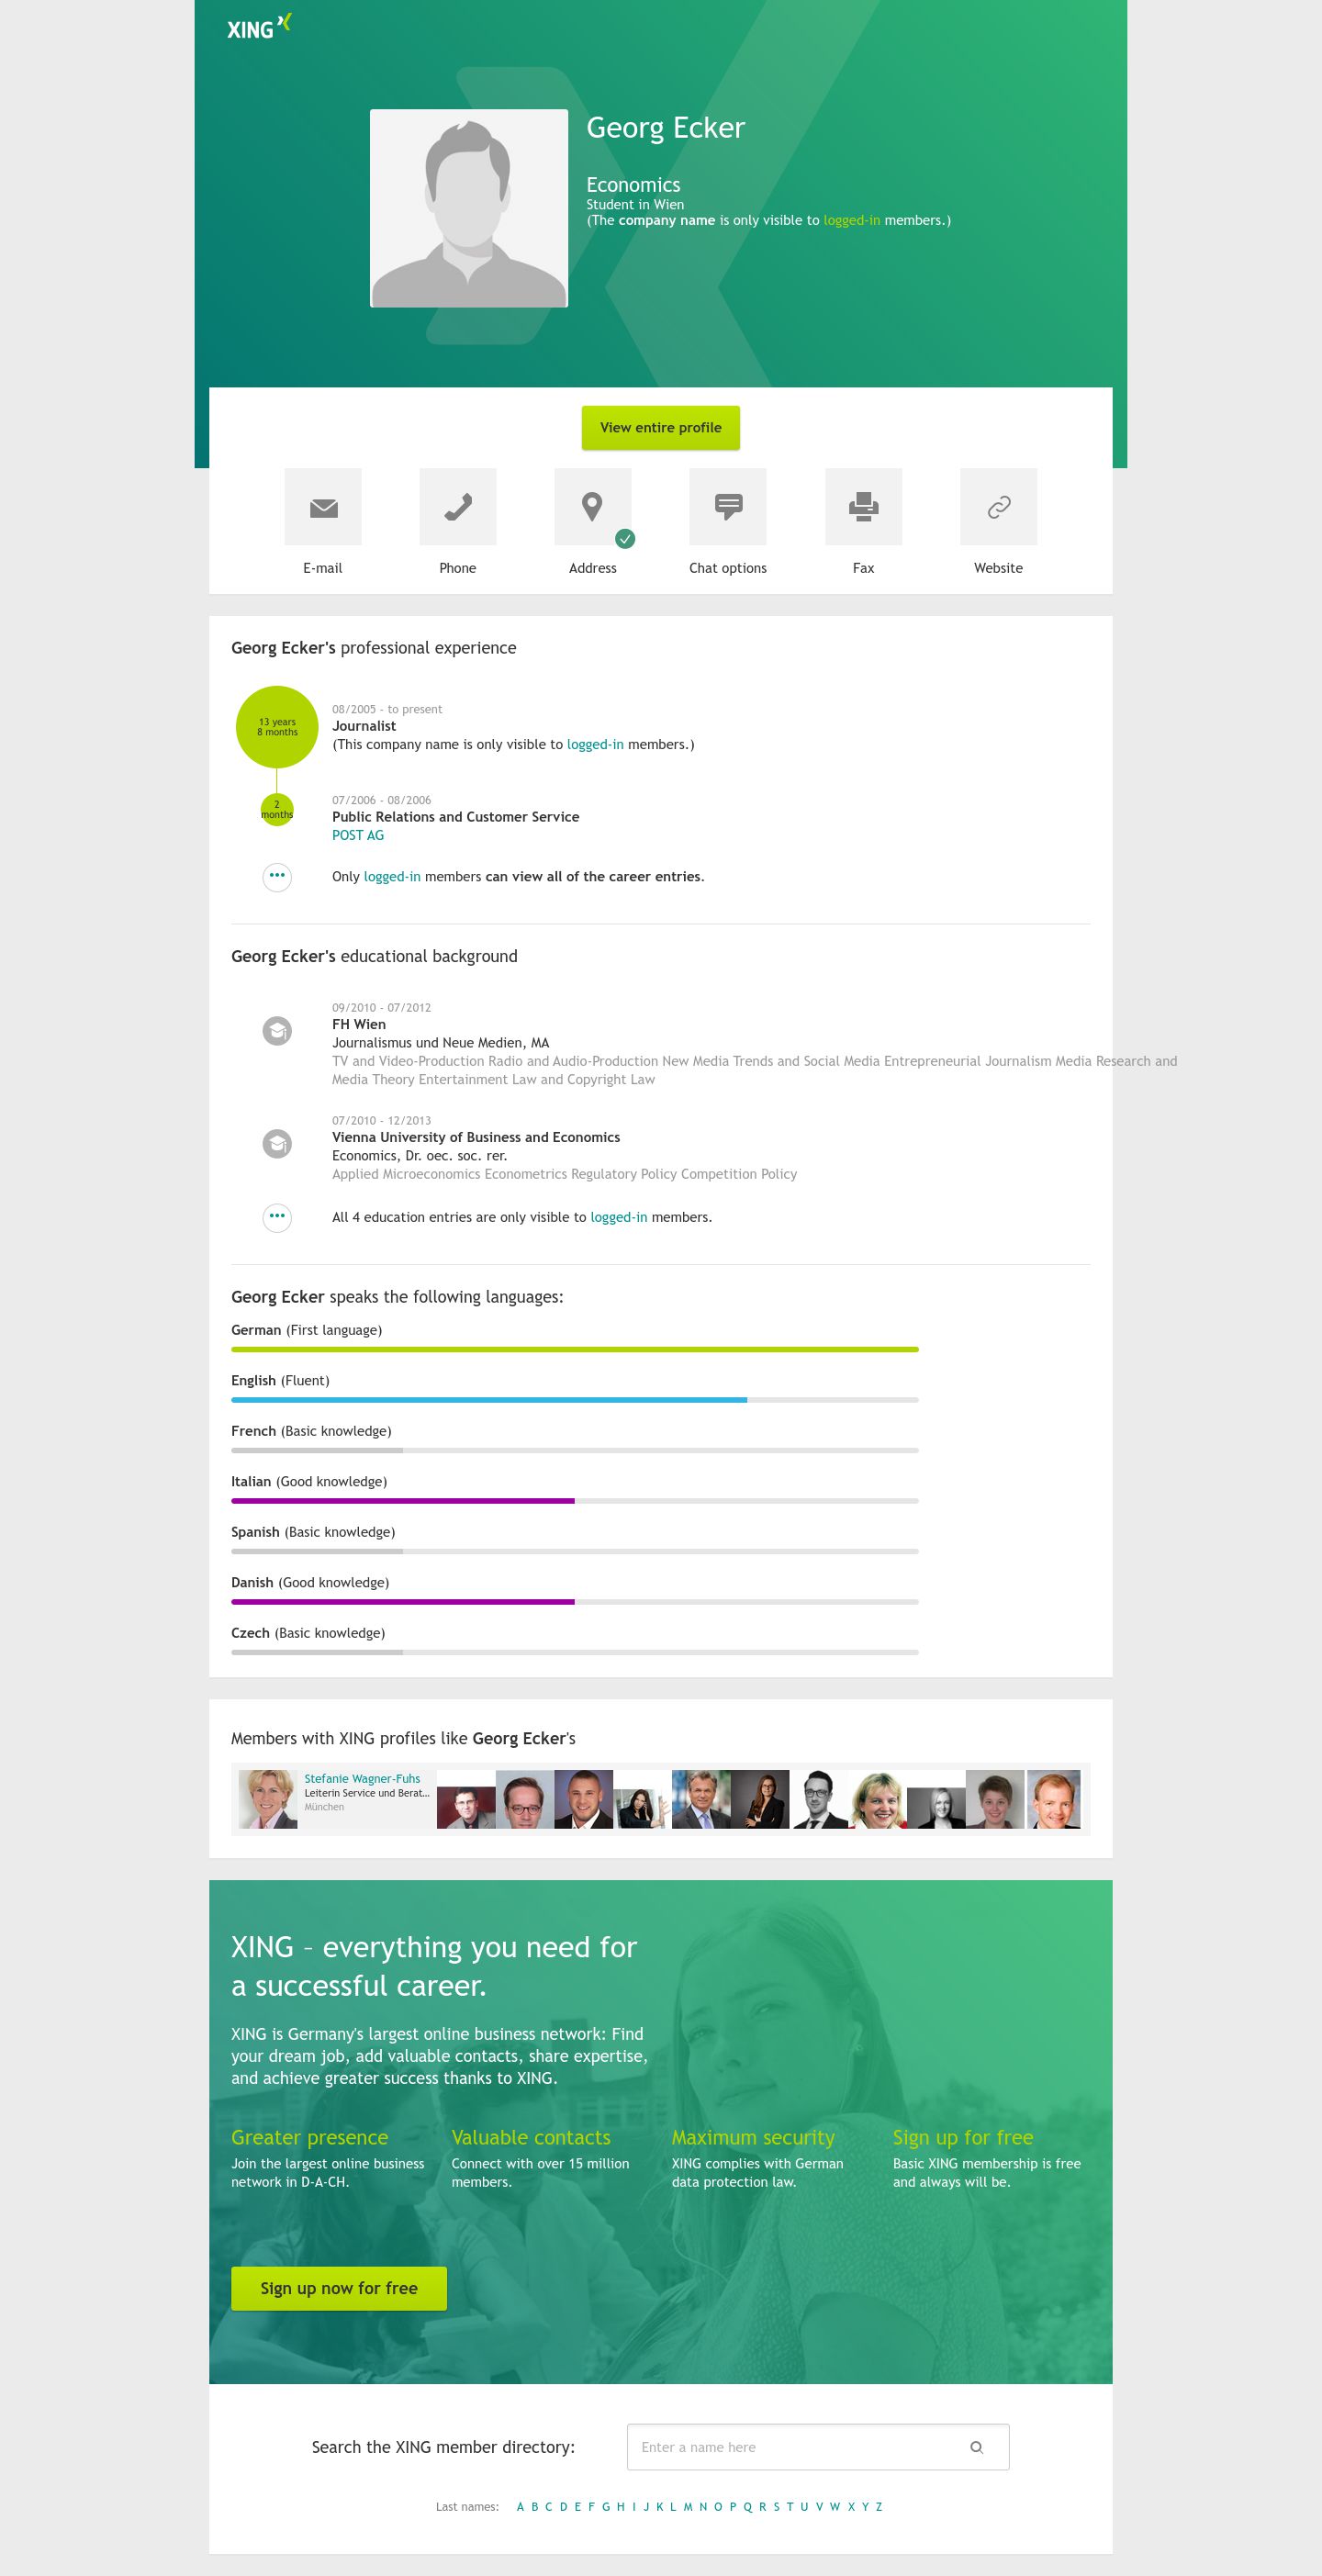This screenshot has width=1322, height=2576.
Task: Open the Website link icon
Action: click(x=999, y=507)
